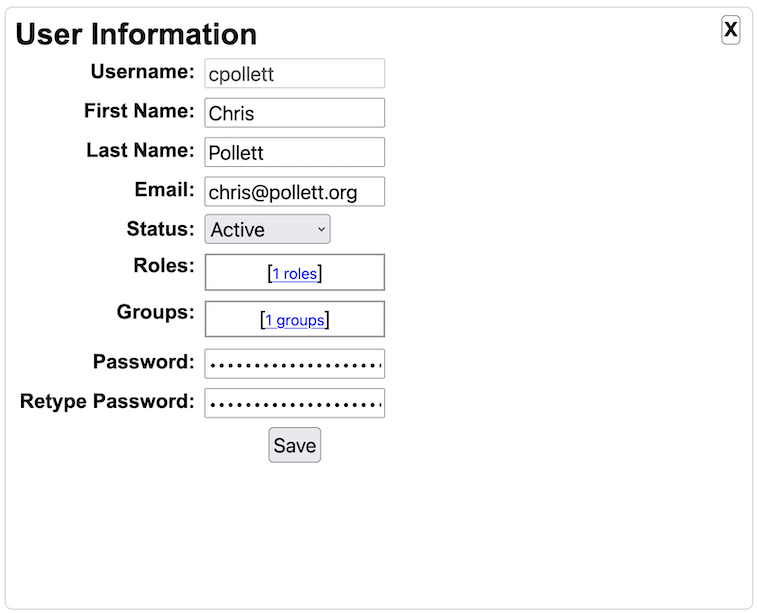The height and width of the screenshot is (613, 757).
Task: Close the User Information dialog with X
Action: [x=730, y=30]
